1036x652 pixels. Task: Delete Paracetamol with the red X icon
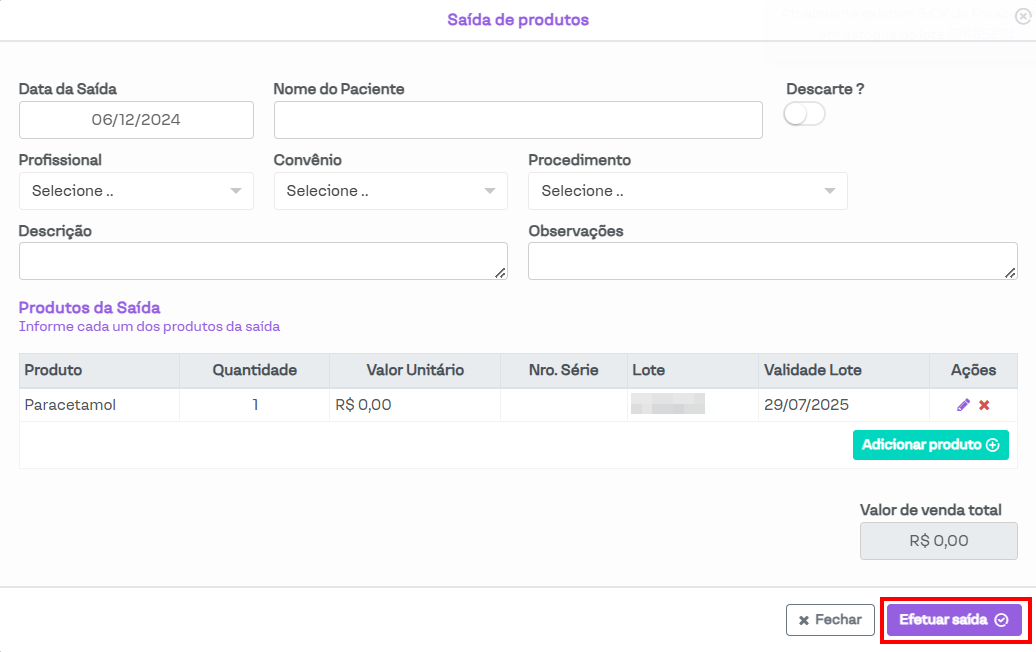pyautogui.click(x=984, y=405)
